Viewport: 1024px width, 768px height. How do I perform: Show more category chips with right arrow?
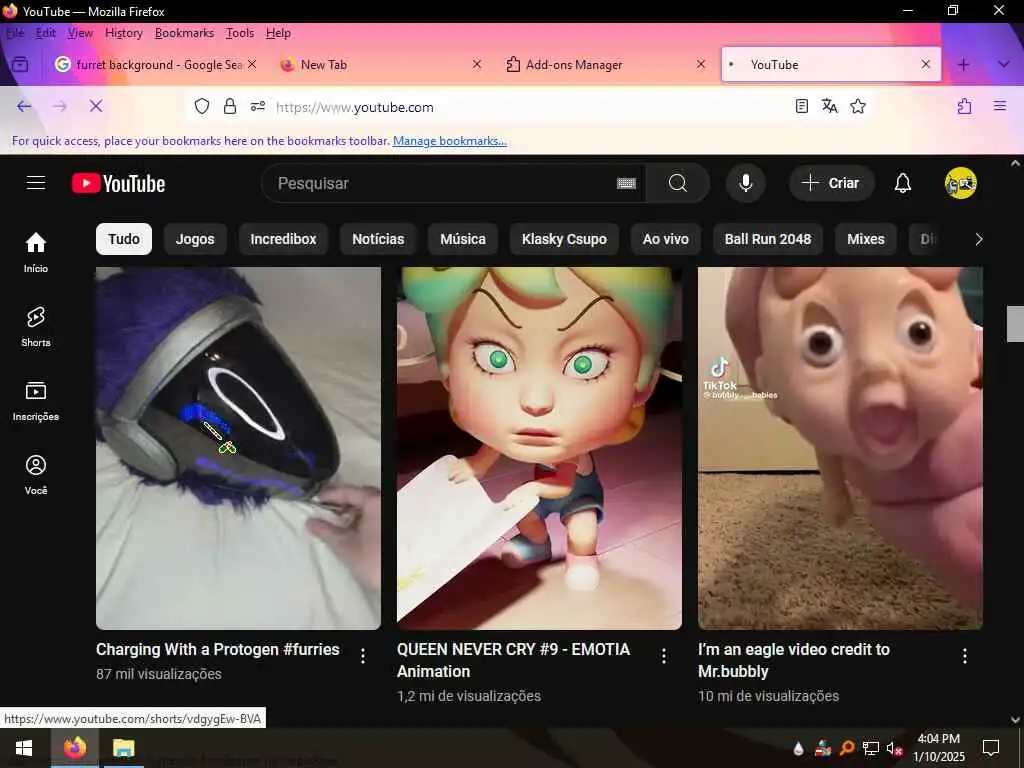978,239
